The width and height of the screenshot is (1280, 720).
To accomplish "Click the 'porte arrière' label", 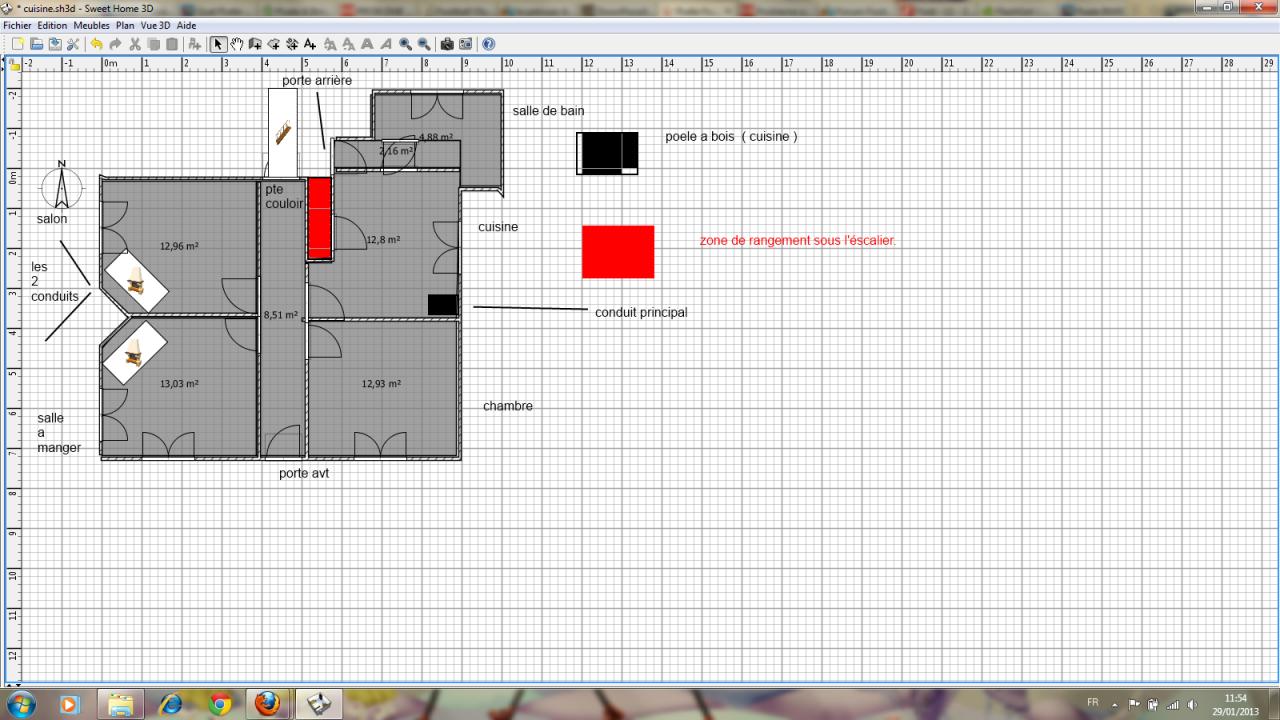I will 317,80.
